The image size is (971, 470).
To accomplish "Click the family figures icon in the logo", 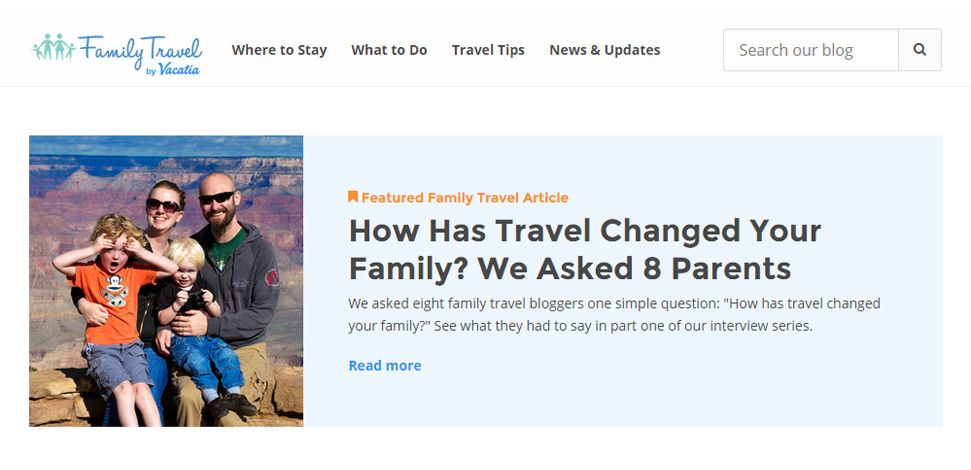I will pyautogui.click(x=54, y=47).
